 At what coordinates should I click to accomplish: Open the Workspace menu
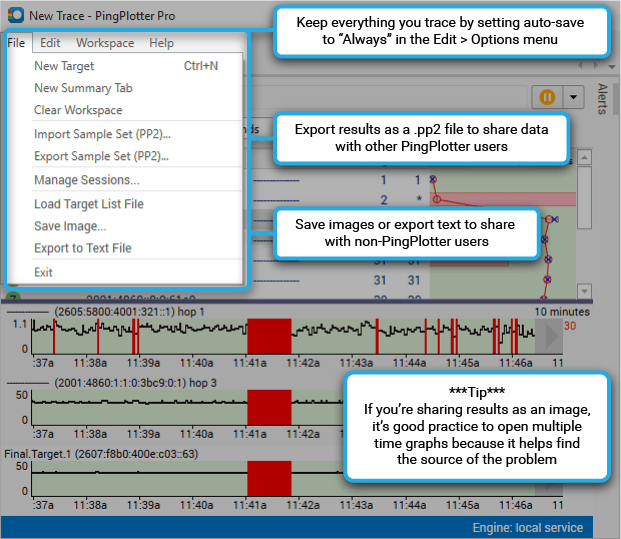[x=105, y=43]
